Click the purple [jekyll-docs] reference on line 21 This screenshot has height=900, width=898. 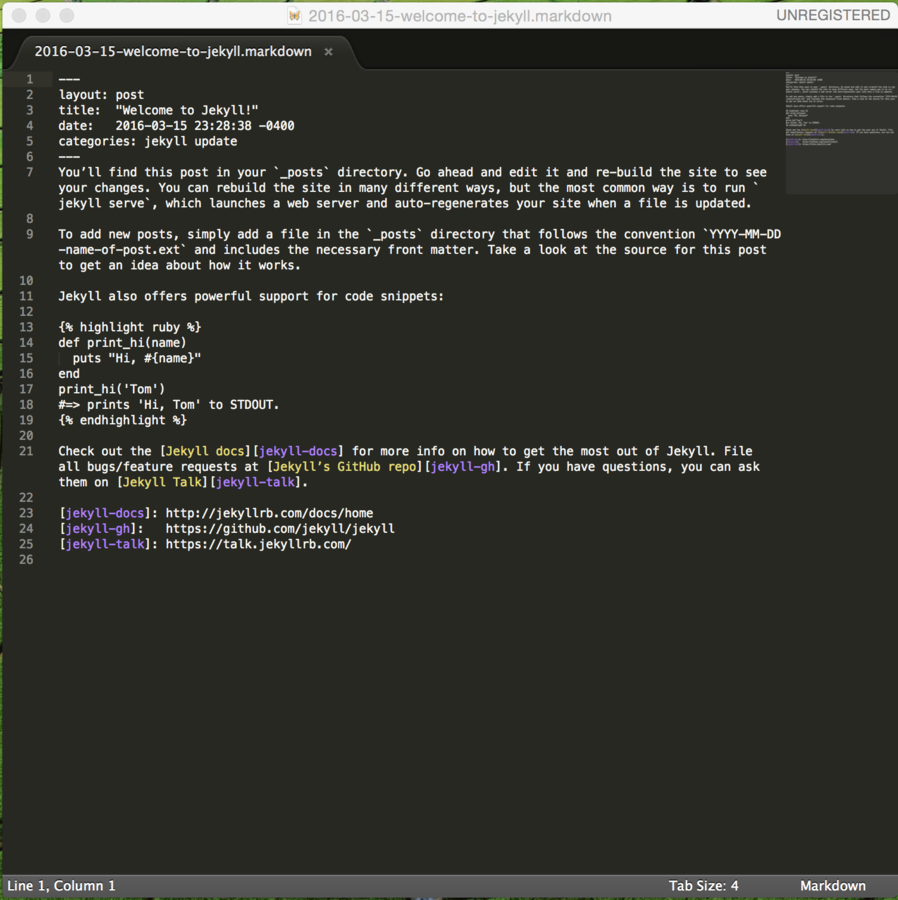(298, 451)
